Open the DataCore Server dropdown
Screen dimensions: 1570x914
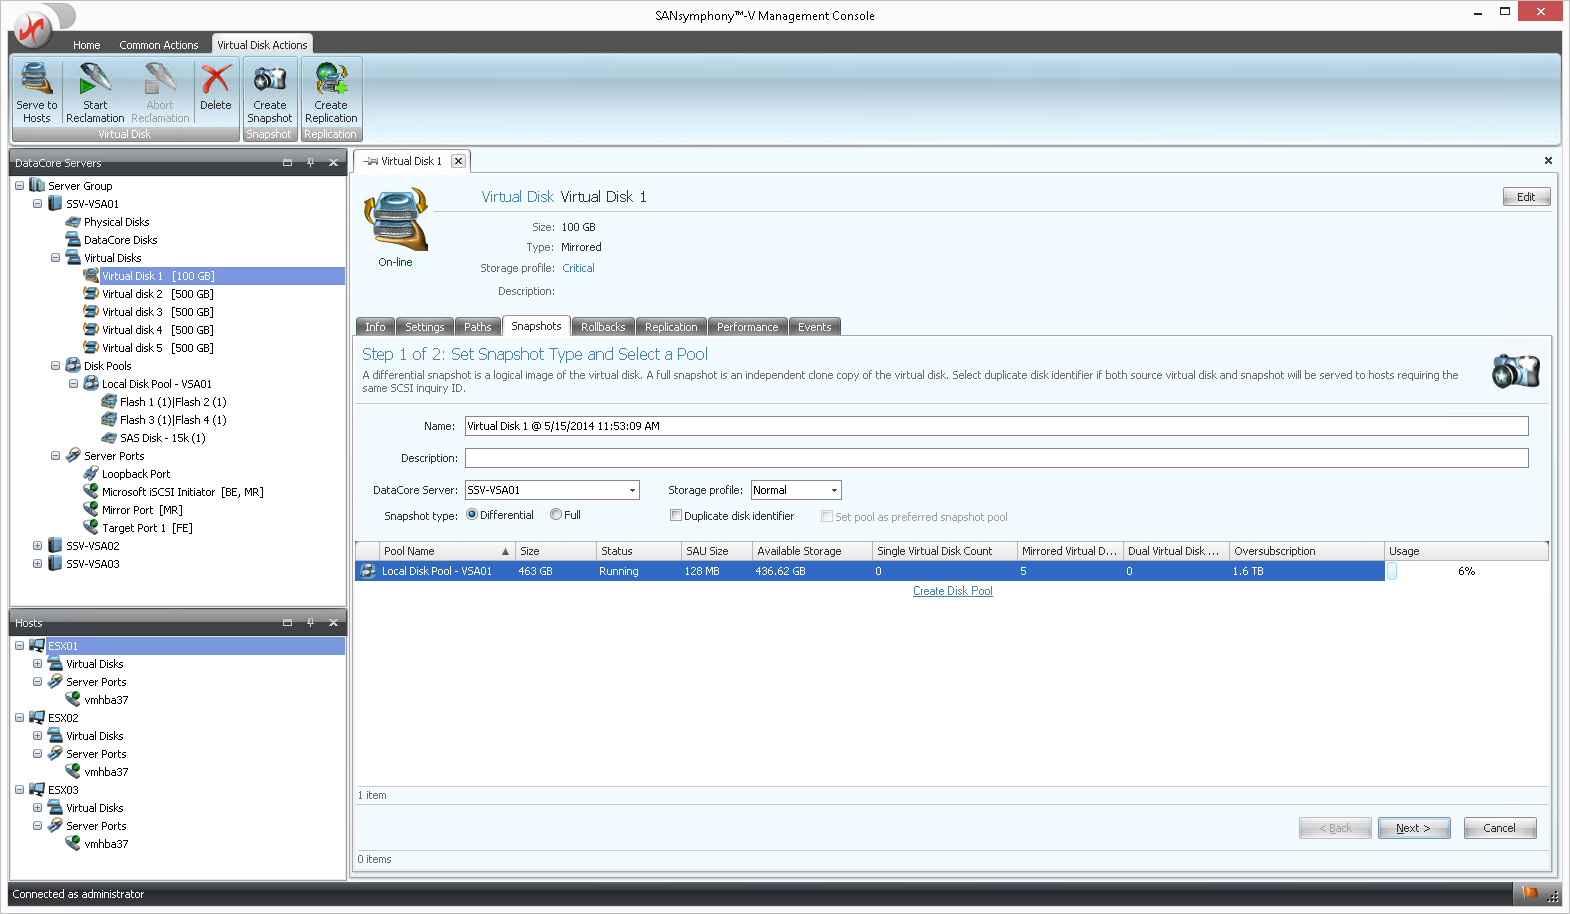[x=632, y=490]
